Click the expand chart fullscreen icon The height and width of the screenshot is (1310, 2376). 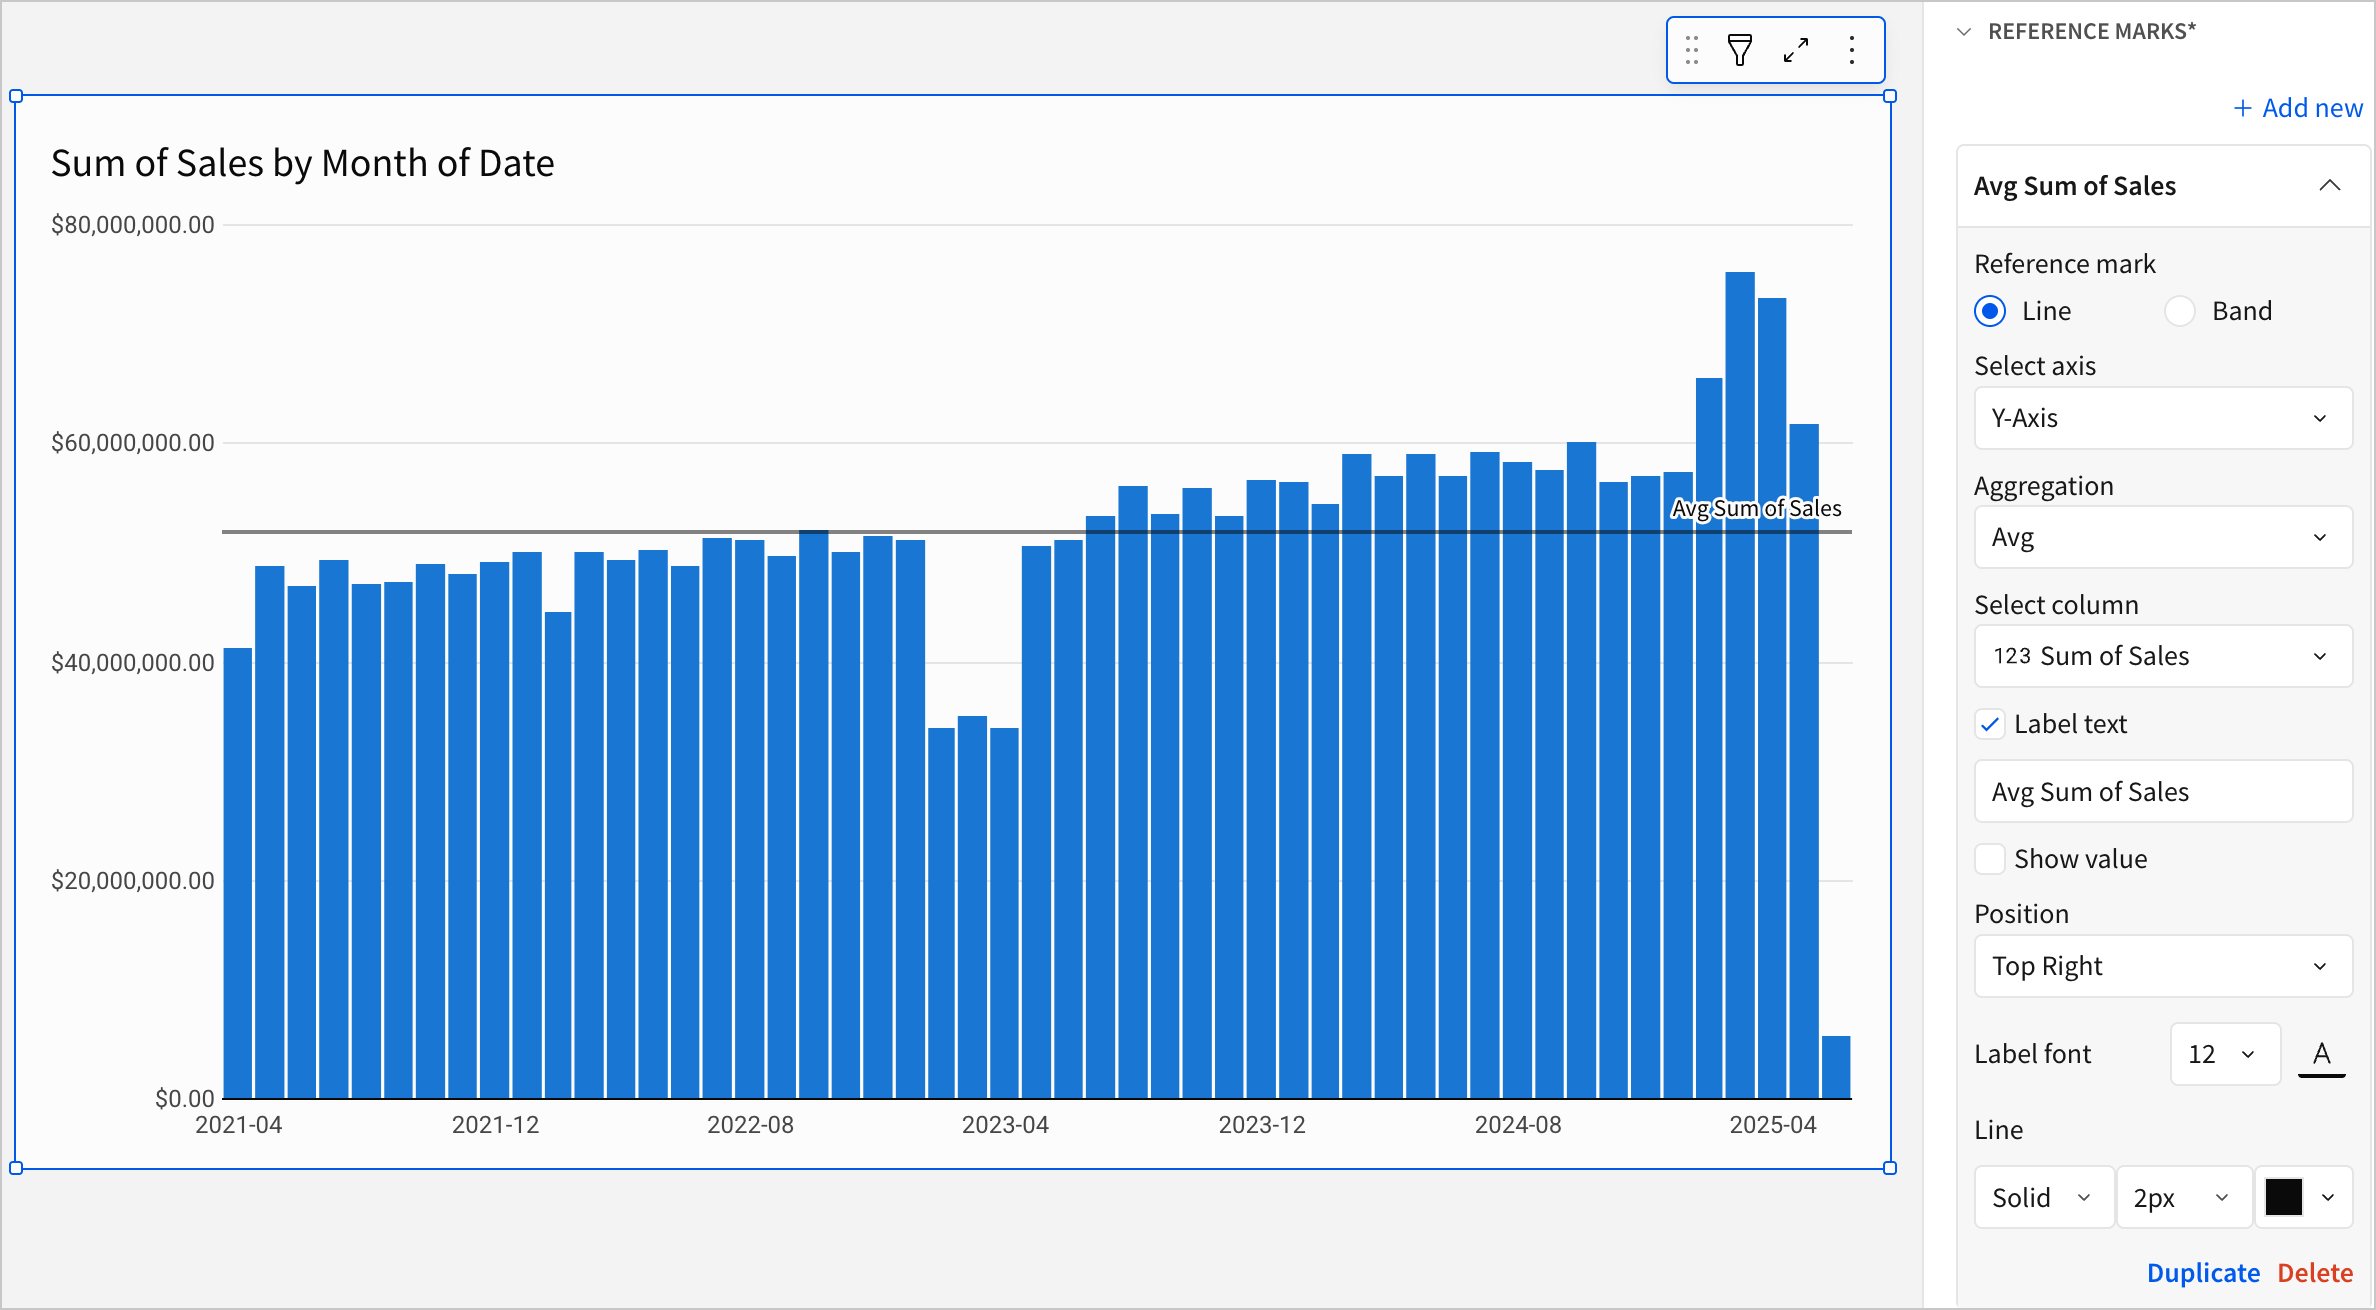pos(1796,50)
